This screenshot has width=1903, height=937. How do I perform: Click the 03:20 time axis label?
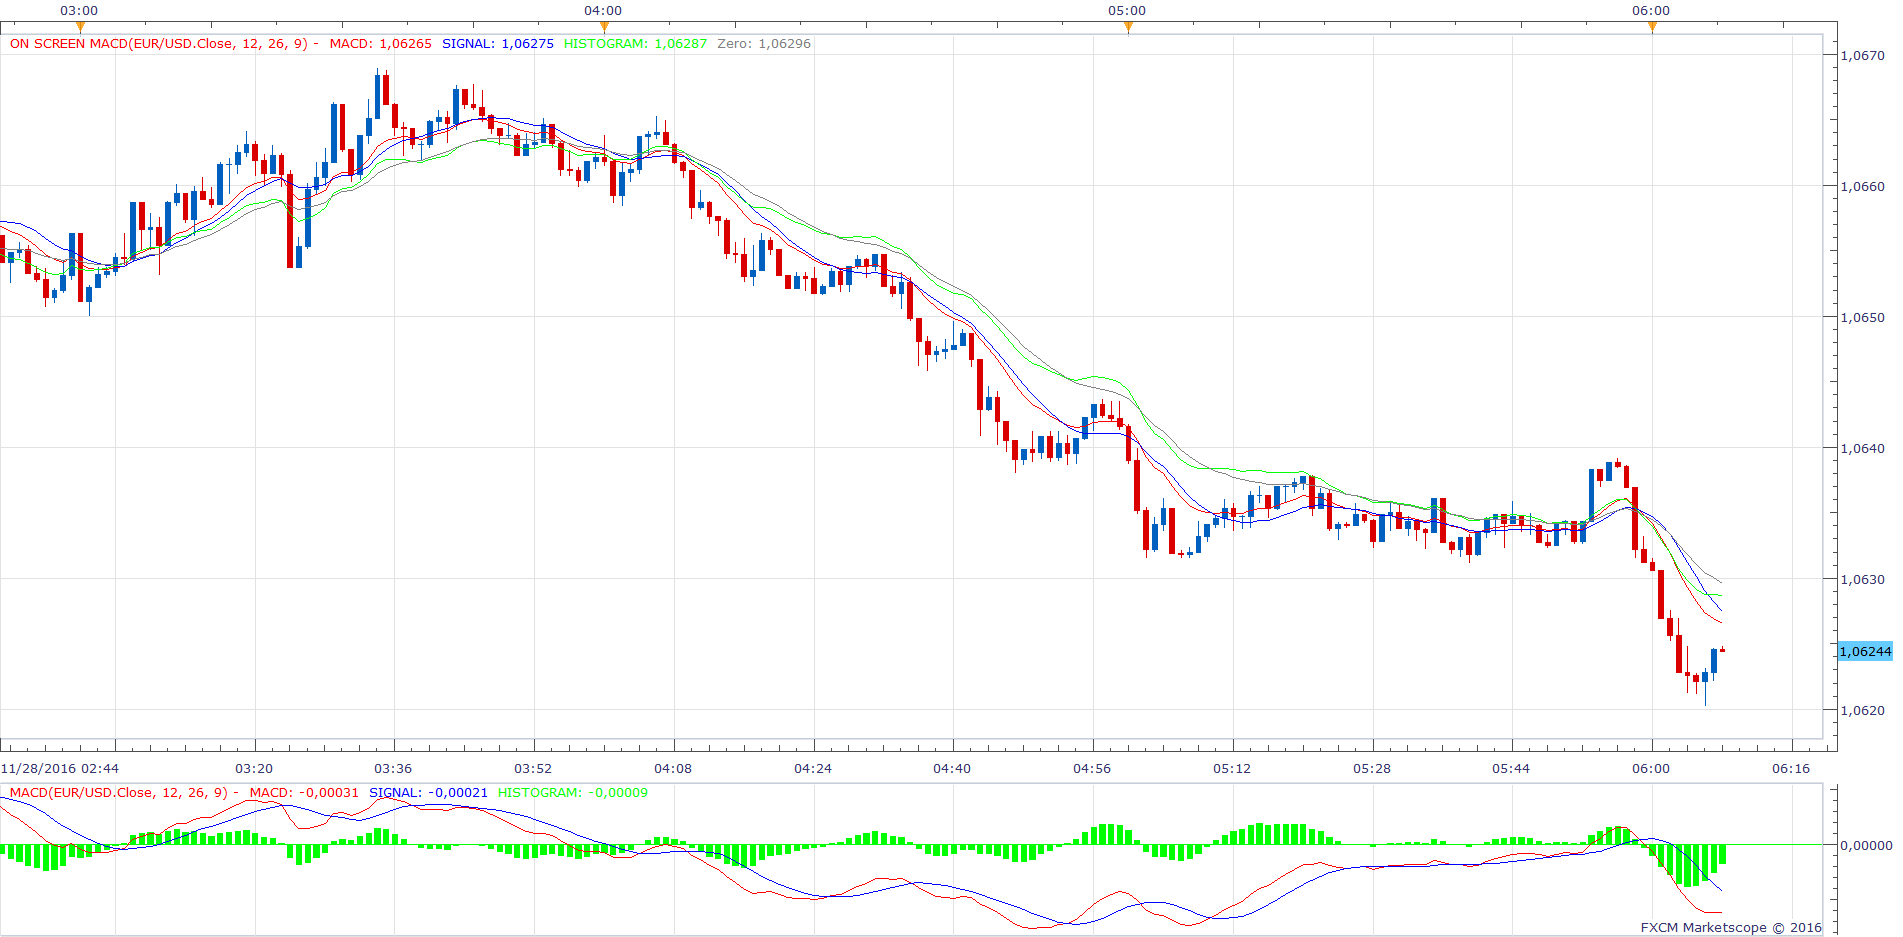pos(254,768)
